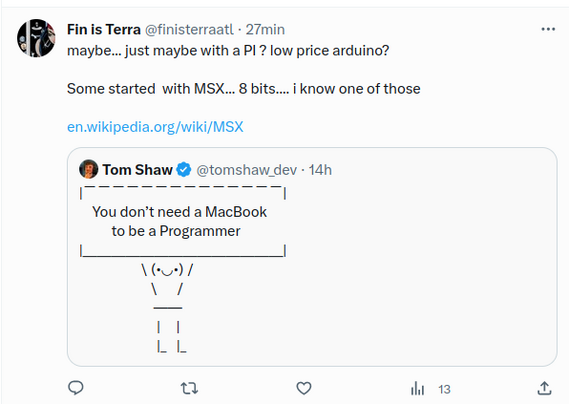569x404 pixels.
Task: Open the @finisterraatl handle
Action: pos(189,29)
